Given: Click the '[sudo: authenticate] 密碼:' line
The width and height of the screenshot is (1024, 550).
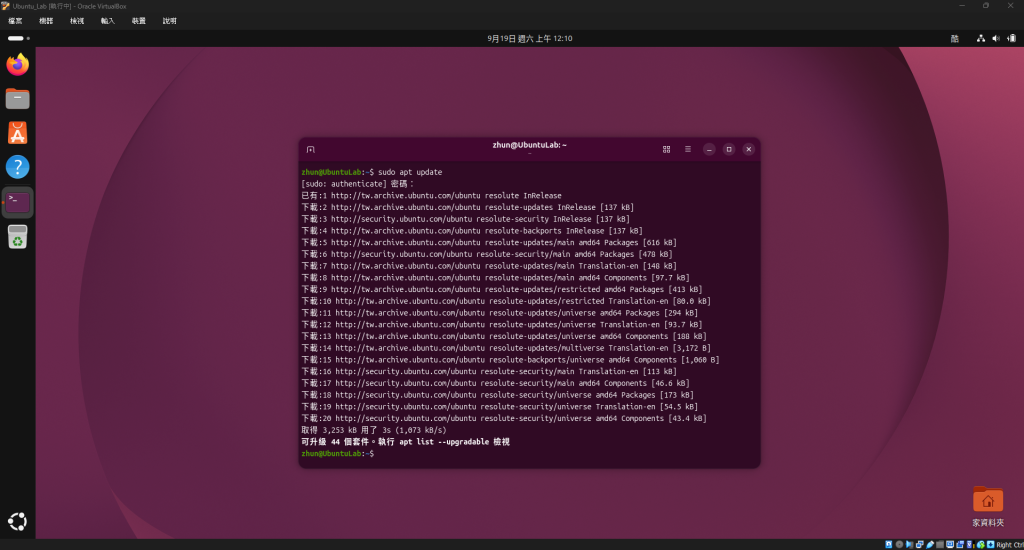Looking at the screenshot, I should tap(357, 184).
